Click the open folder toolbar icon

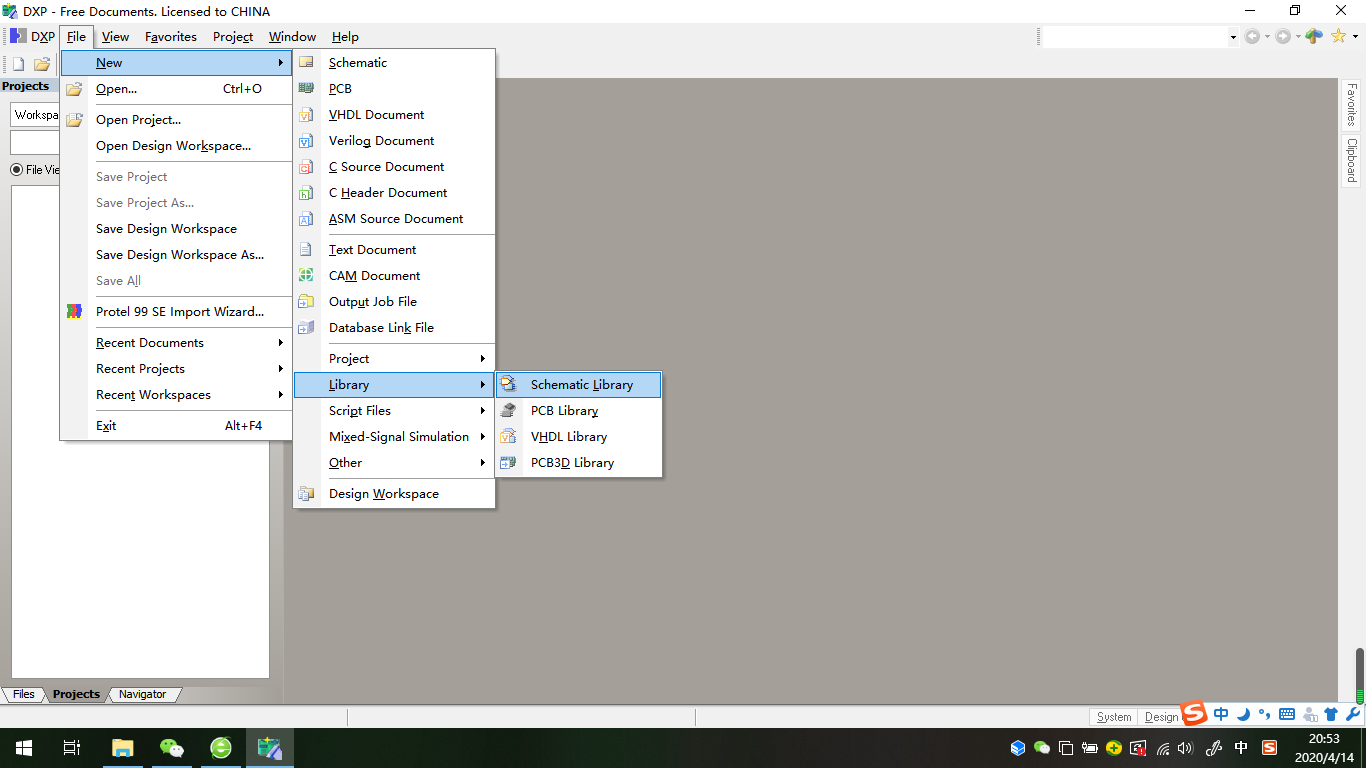[x=42, y=64]
